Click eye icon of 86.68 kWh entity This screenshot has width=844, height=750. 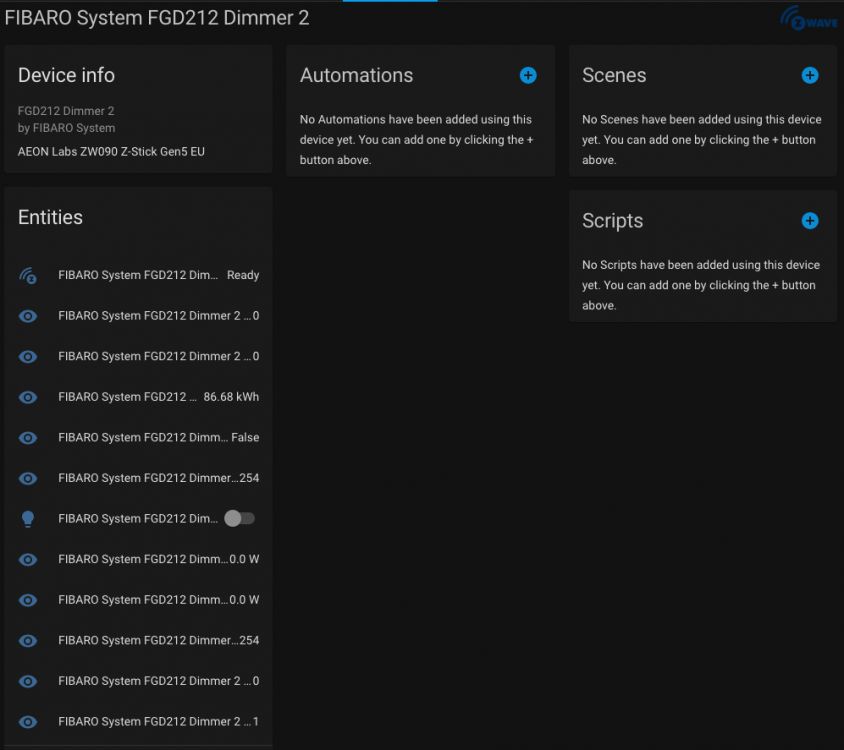[28, 397]
